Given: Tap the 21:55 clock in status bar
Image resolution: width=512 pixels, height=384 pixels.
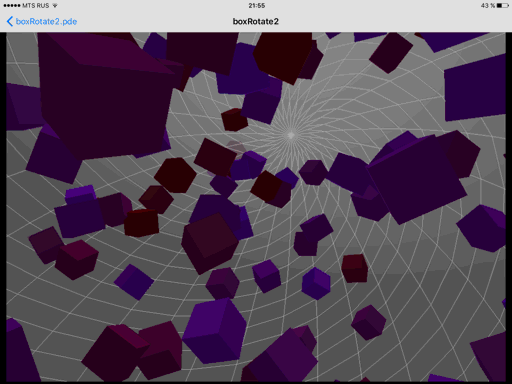Looking at the screenshot, I should (256, 6).
